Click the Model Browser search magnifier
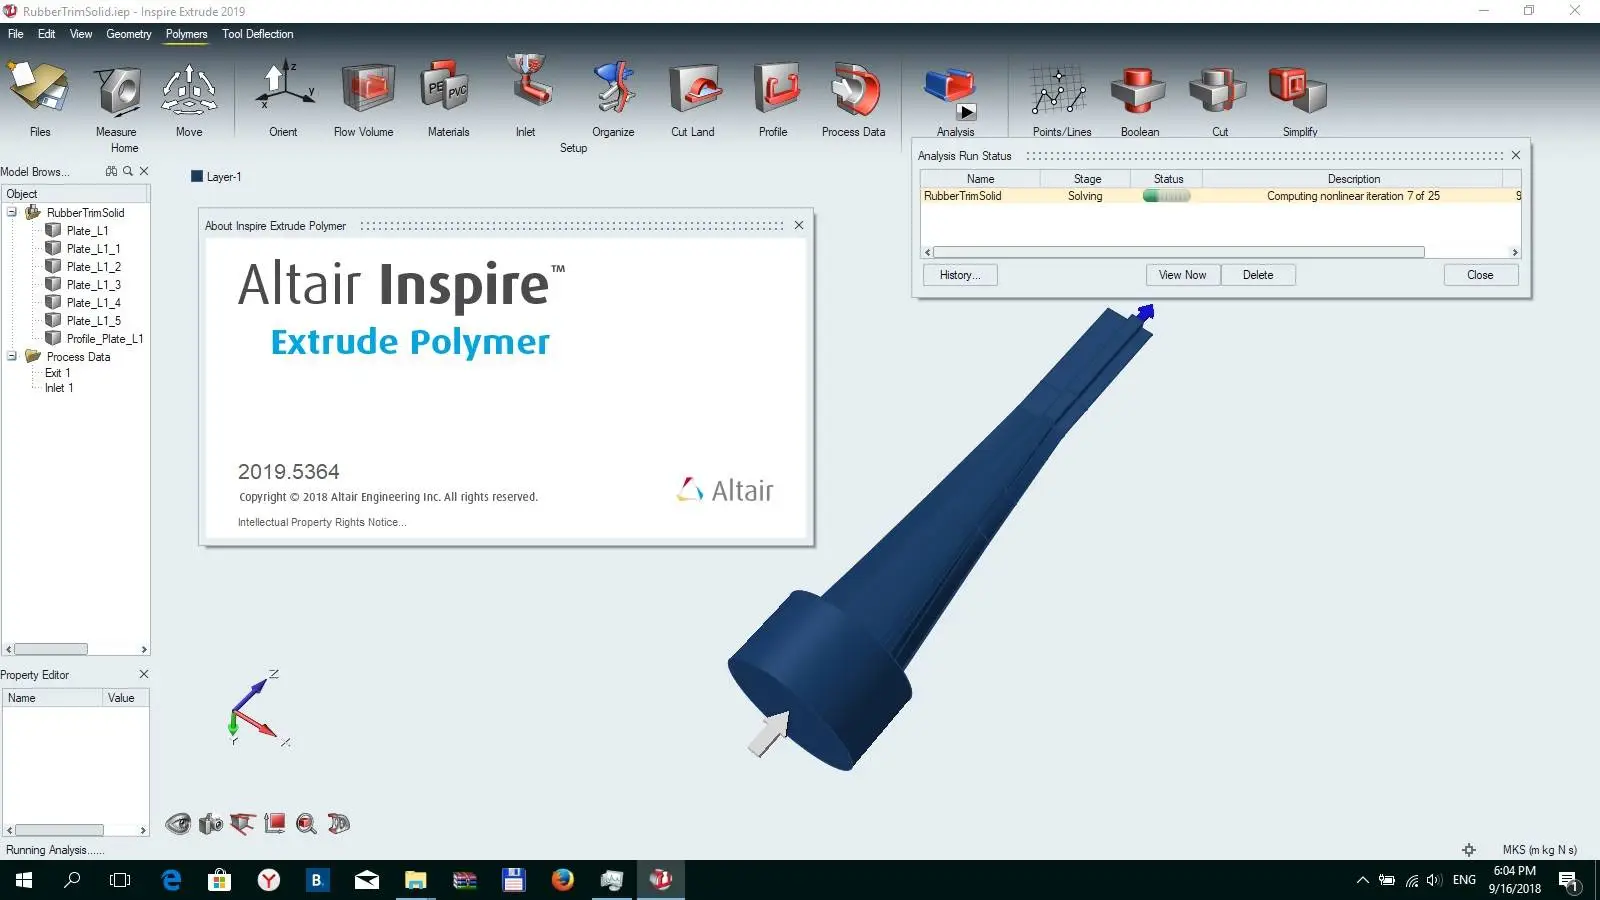Viewport: 1600px width, 900px height. click(x=128, y=171)
